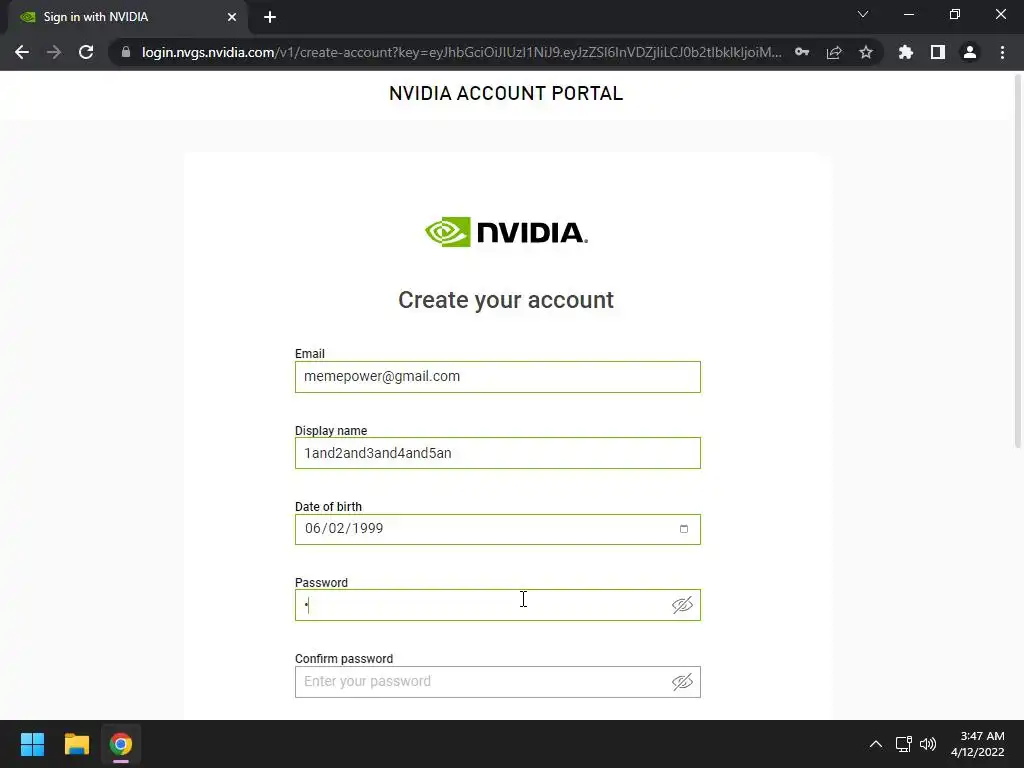Open the Chrome profile avatar
Screen dimensions: 1024x768
(970, 52)
